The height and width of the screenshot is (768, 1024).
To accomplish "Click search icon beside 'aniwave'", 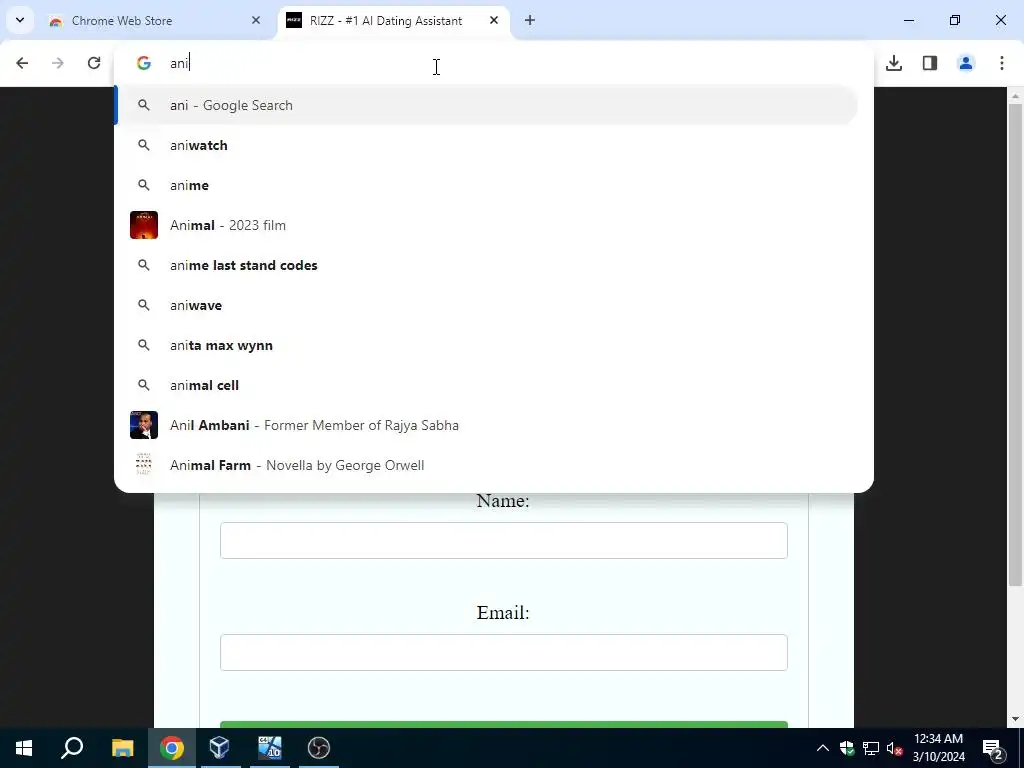I will pos(144,305).
